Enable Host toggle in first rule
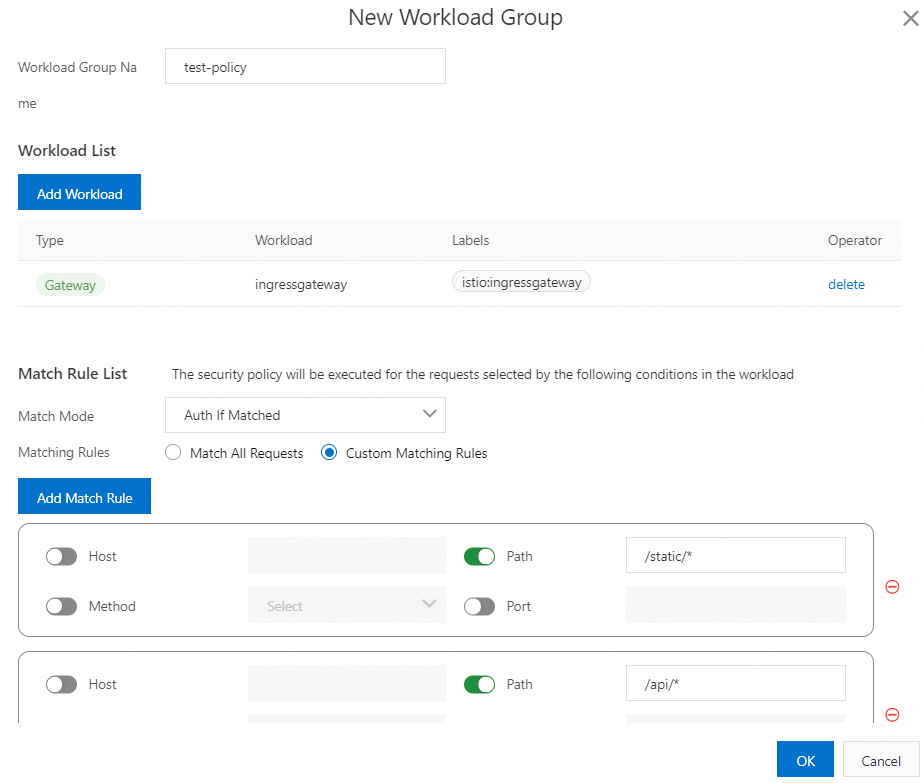 pos(61,557)
